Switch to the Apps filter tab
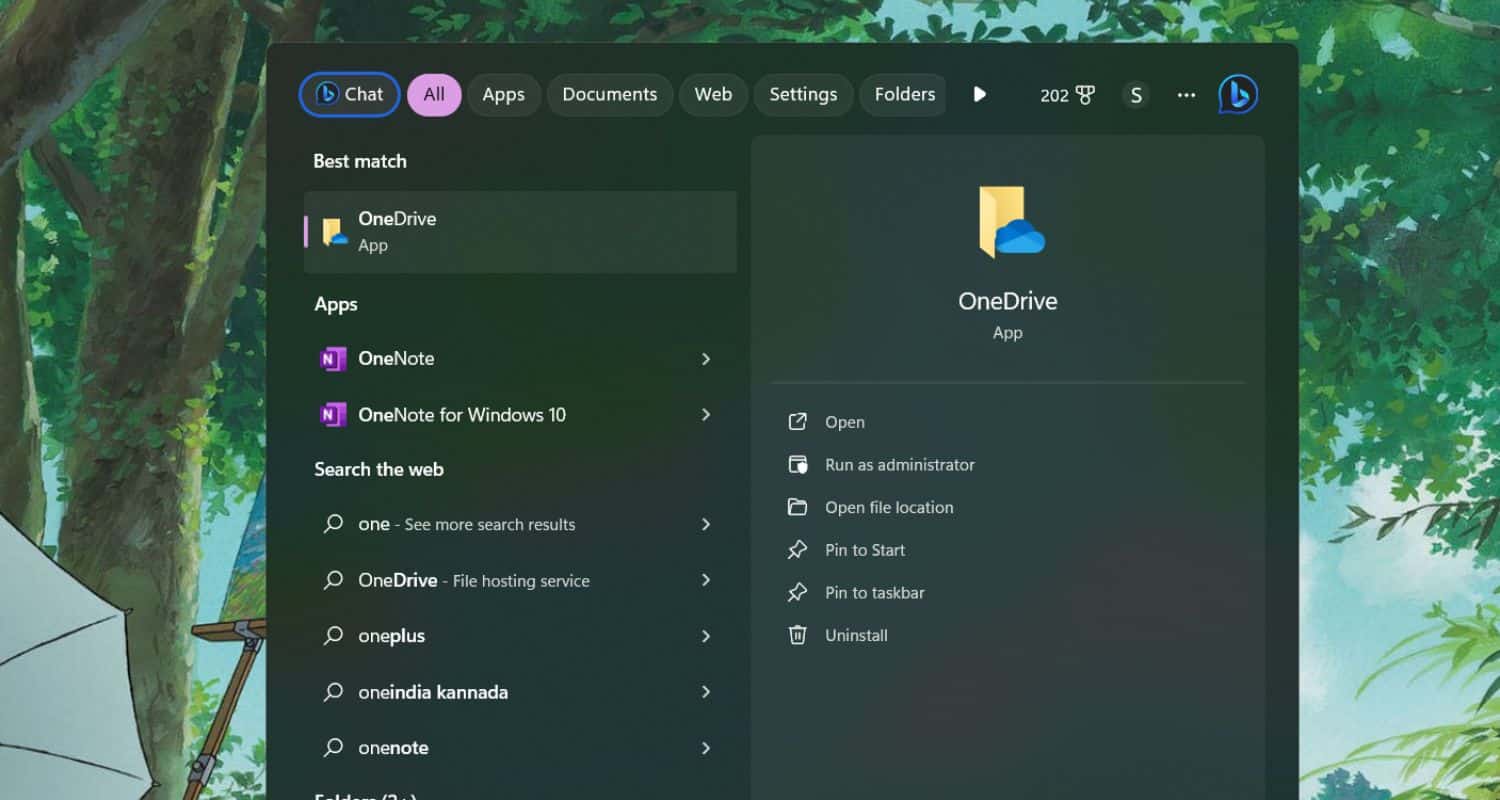This screenshot has width=1500, height=800. [503, 95]
